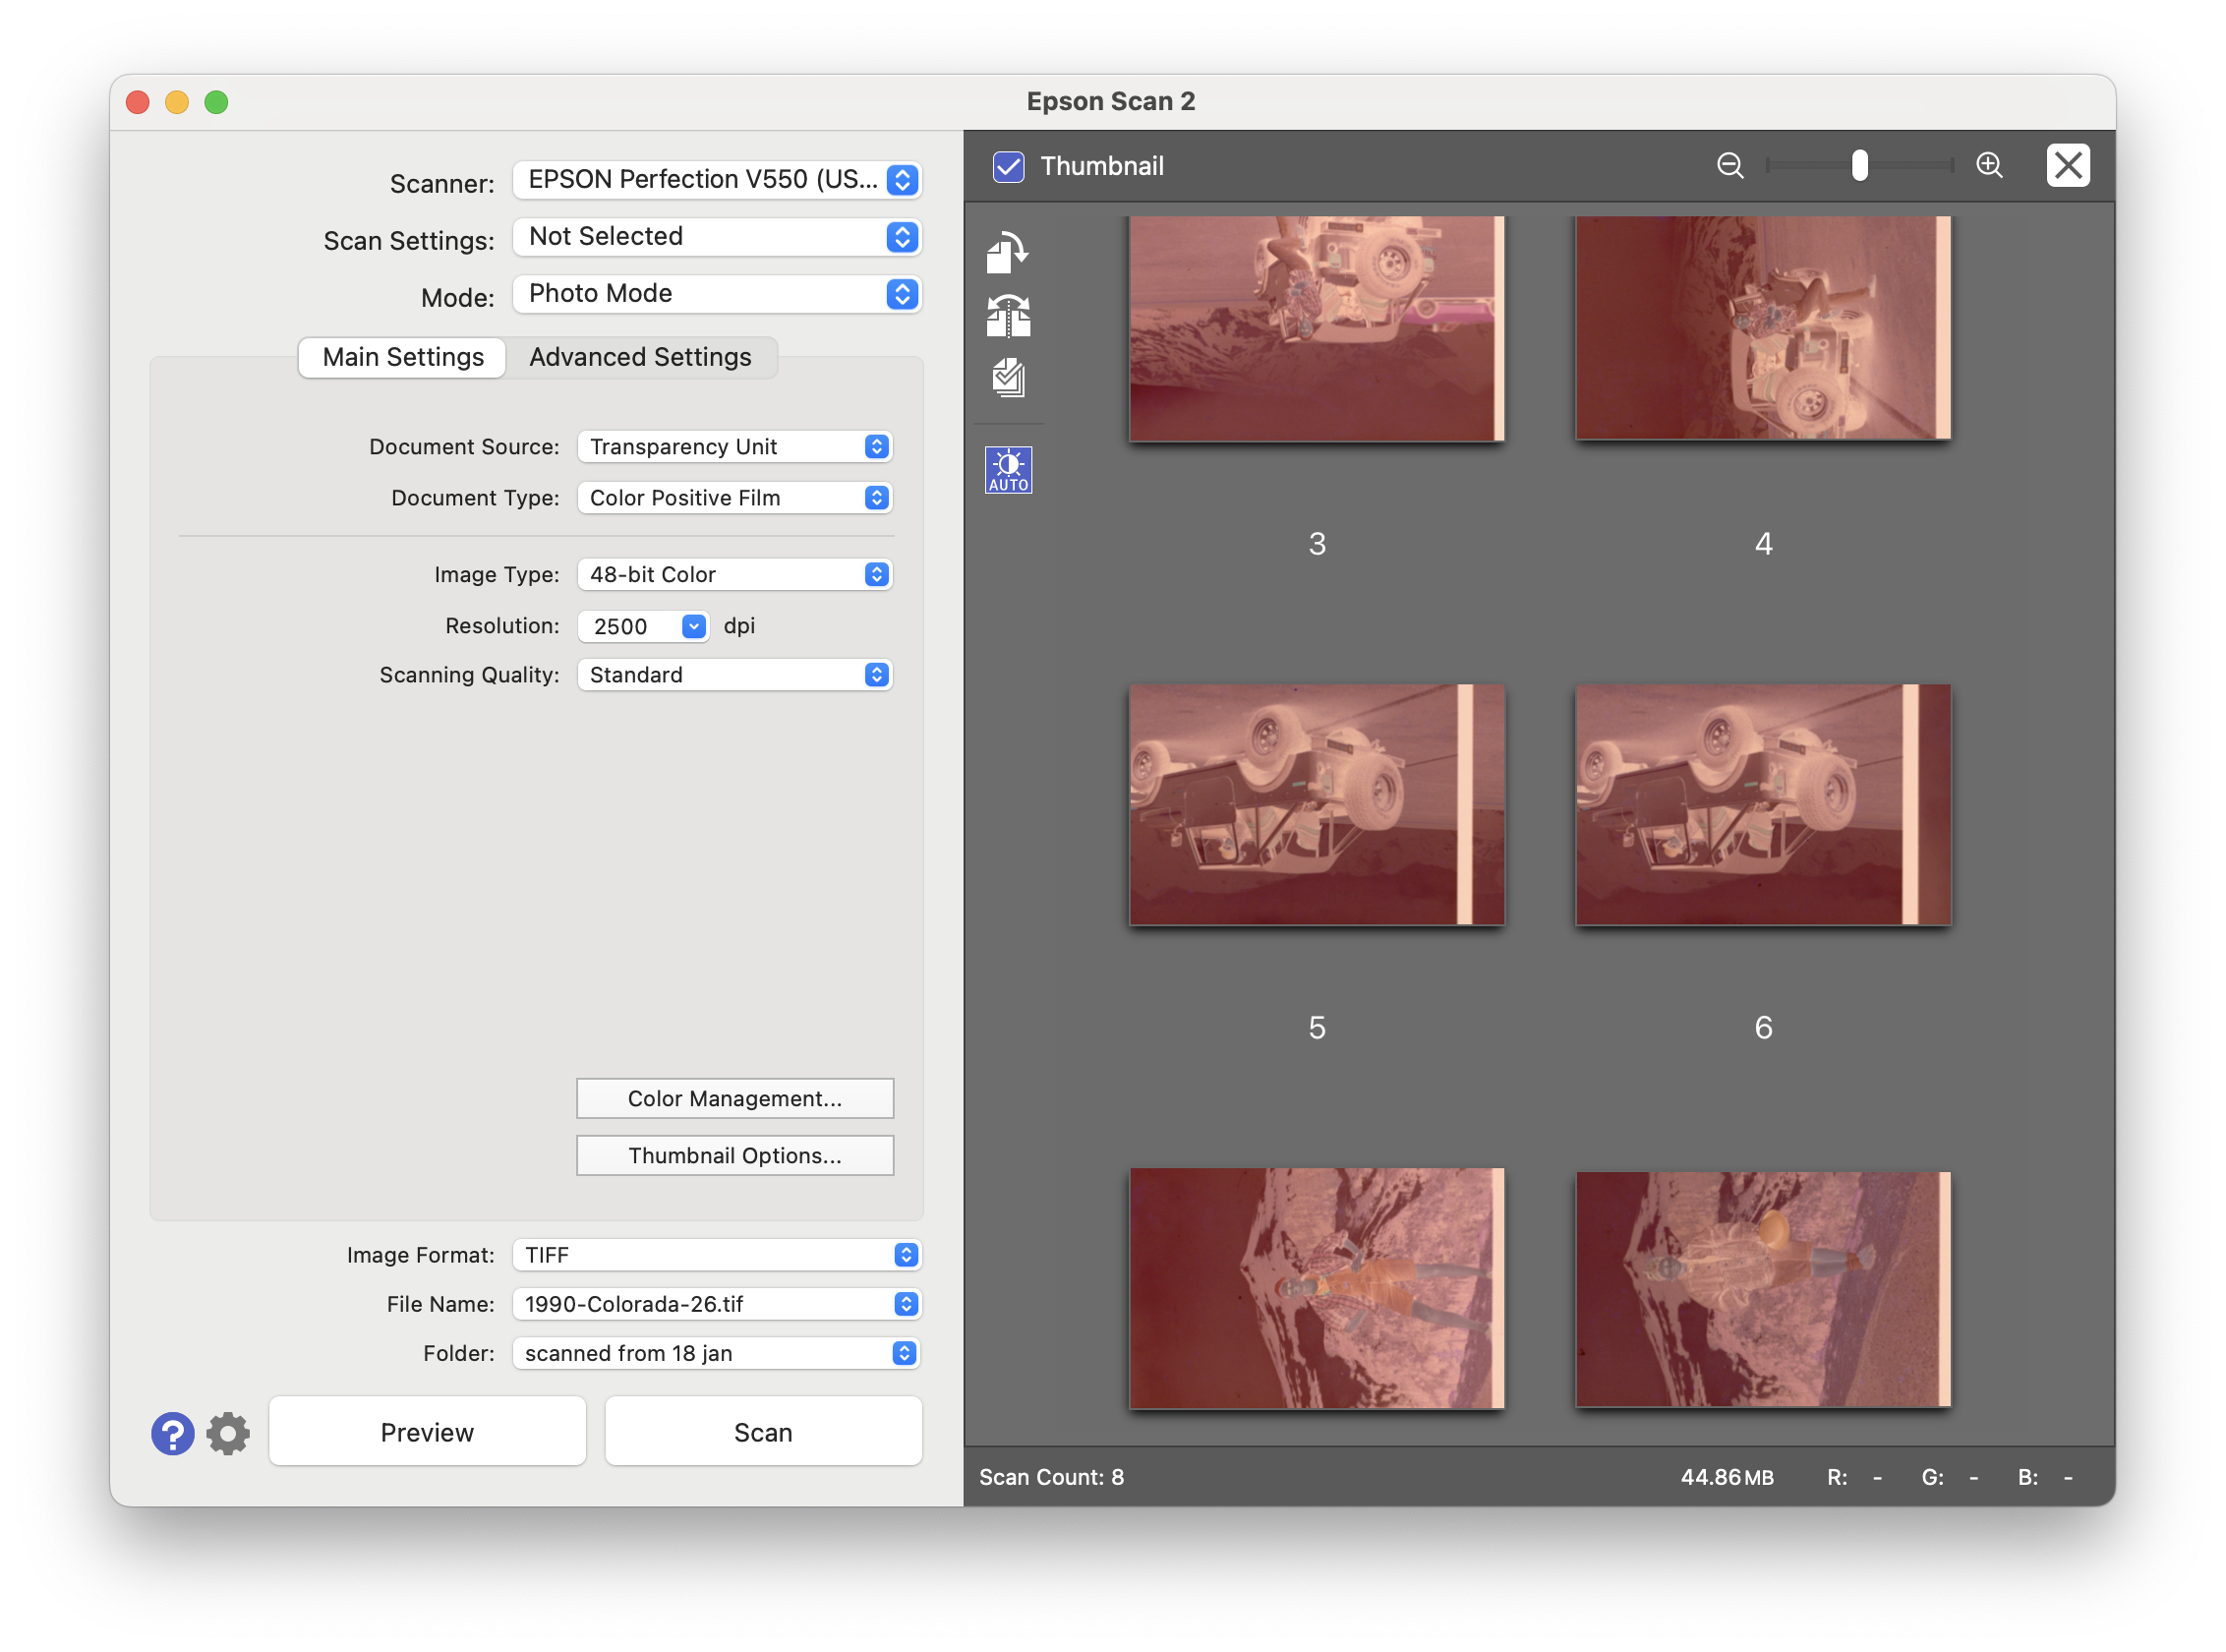The width and height of the screenshot is (2226, 1652).
Task: Click the Color Management button
Action: pos(734,1098)
